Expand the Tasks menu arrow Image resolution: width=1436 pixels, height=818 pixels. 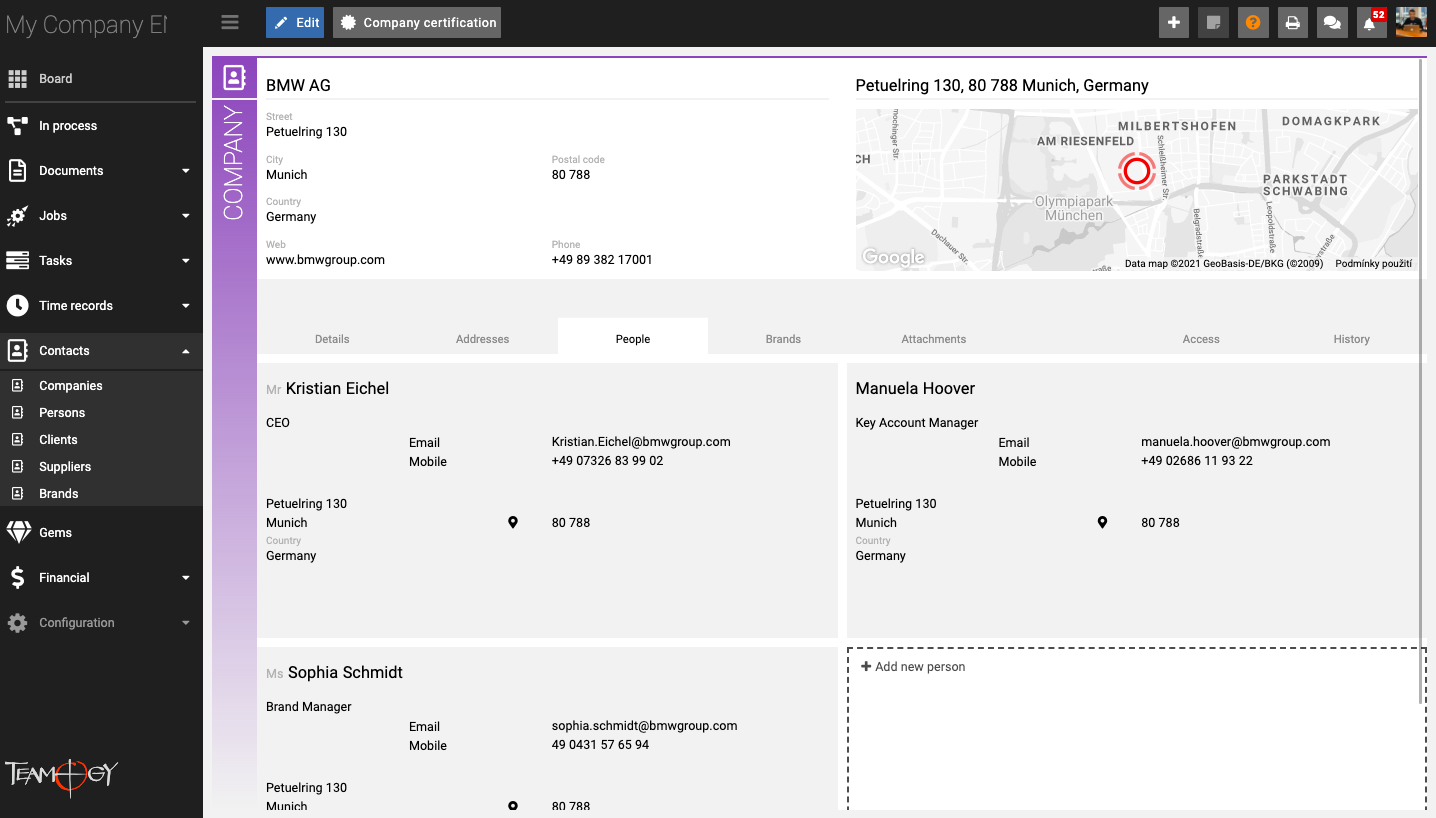[x=186, y=261]
